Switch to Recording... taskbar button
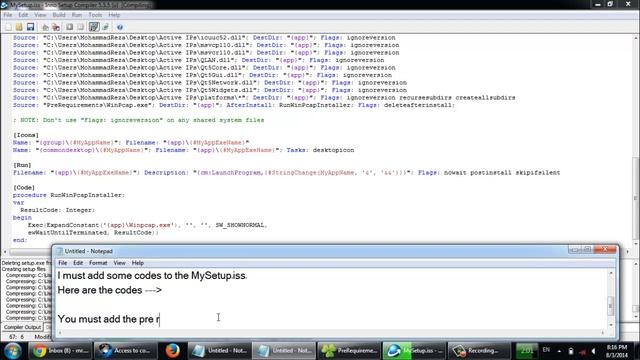The image size is (640, 360). click(479, 351)
